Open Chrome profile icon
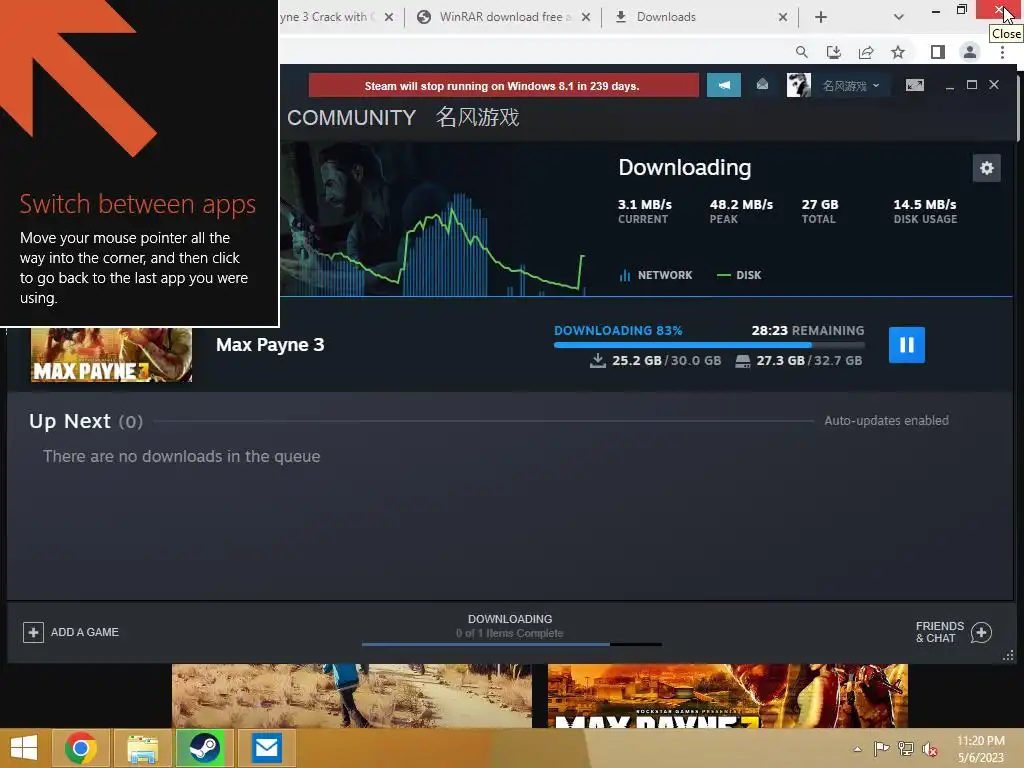Screen dimensions: 1024x768 tap(970, 52)
